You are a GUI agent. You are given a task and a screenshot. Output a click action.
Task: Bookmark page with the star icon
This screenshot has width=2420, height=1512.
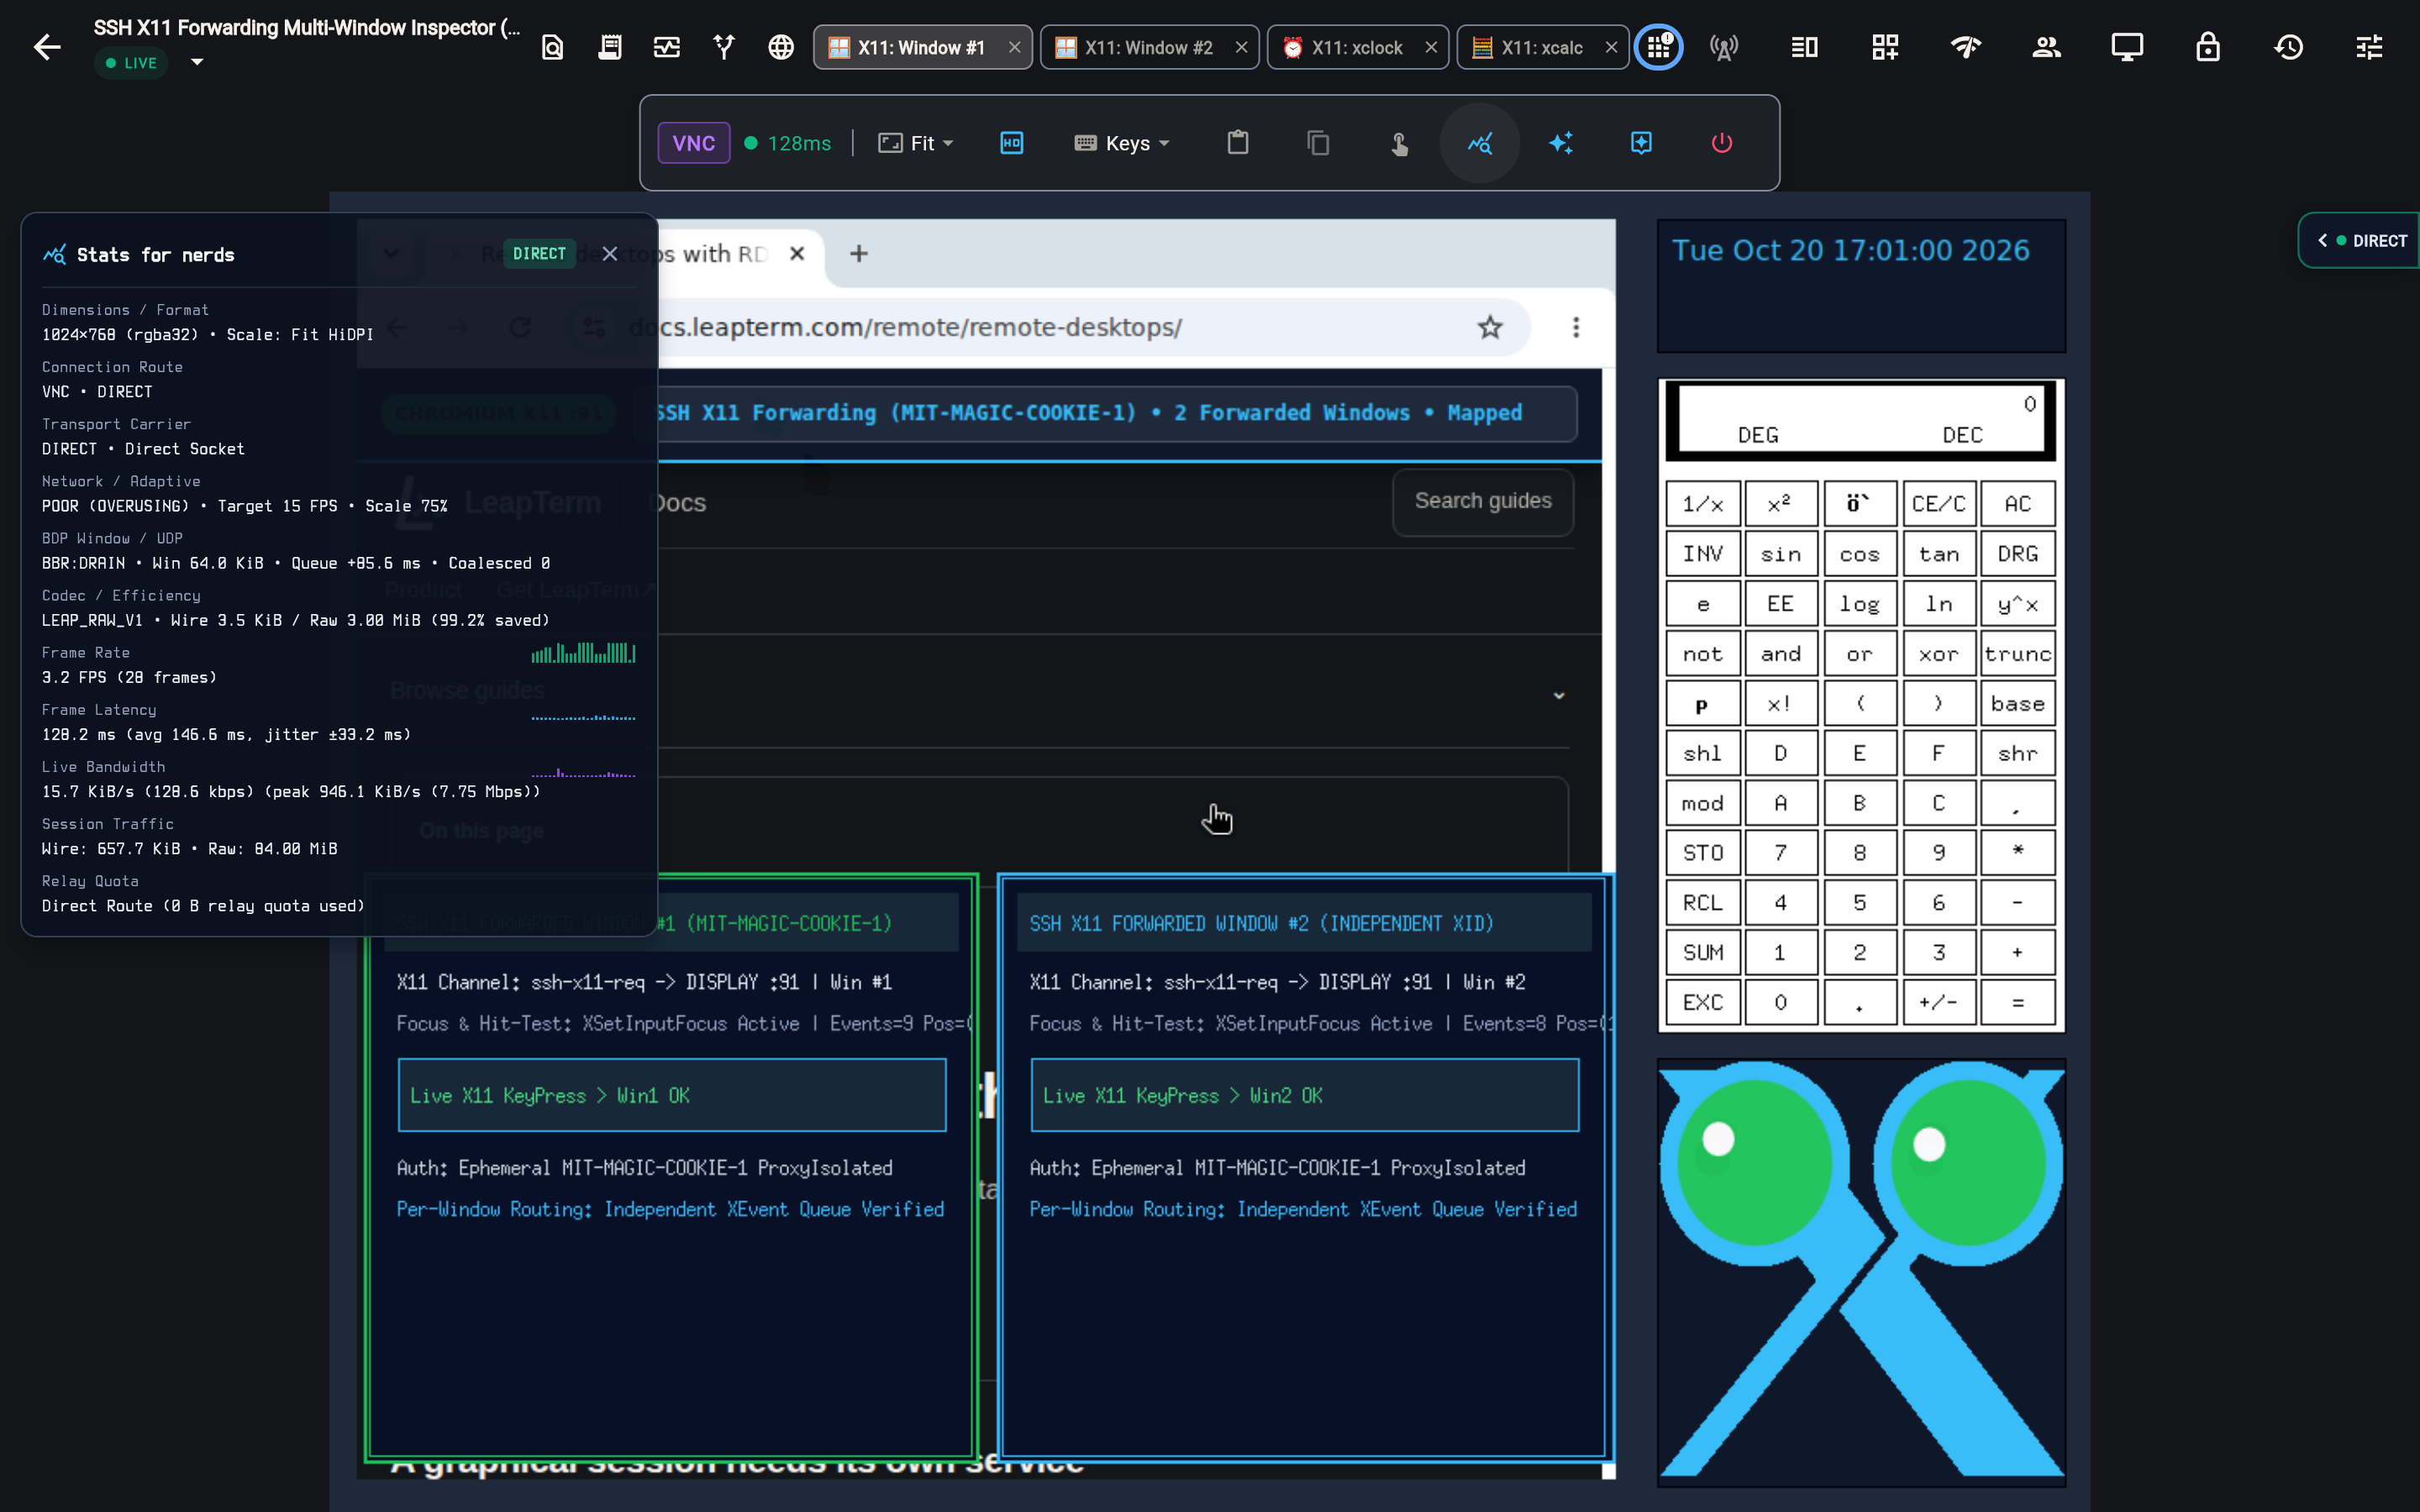click(1490, 327)
